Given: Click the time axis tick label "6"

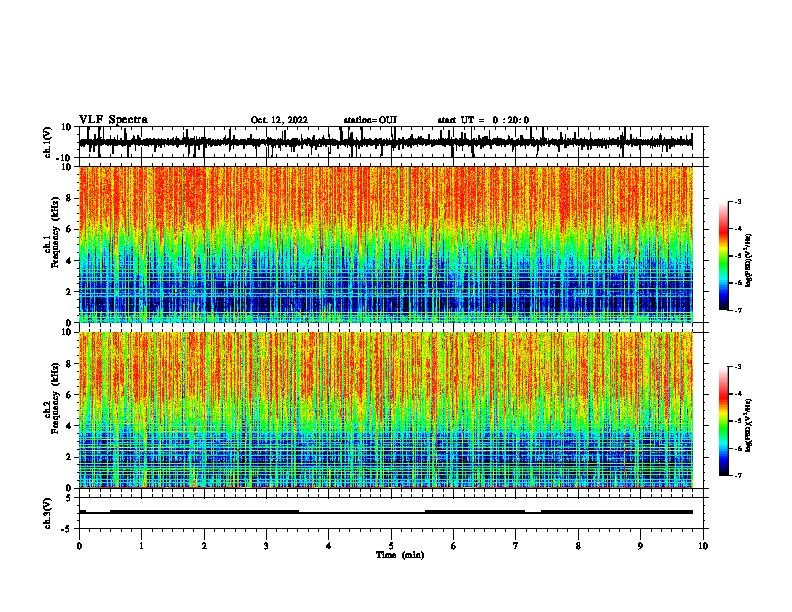Looking at the screenshot, I should click(454, 546).
